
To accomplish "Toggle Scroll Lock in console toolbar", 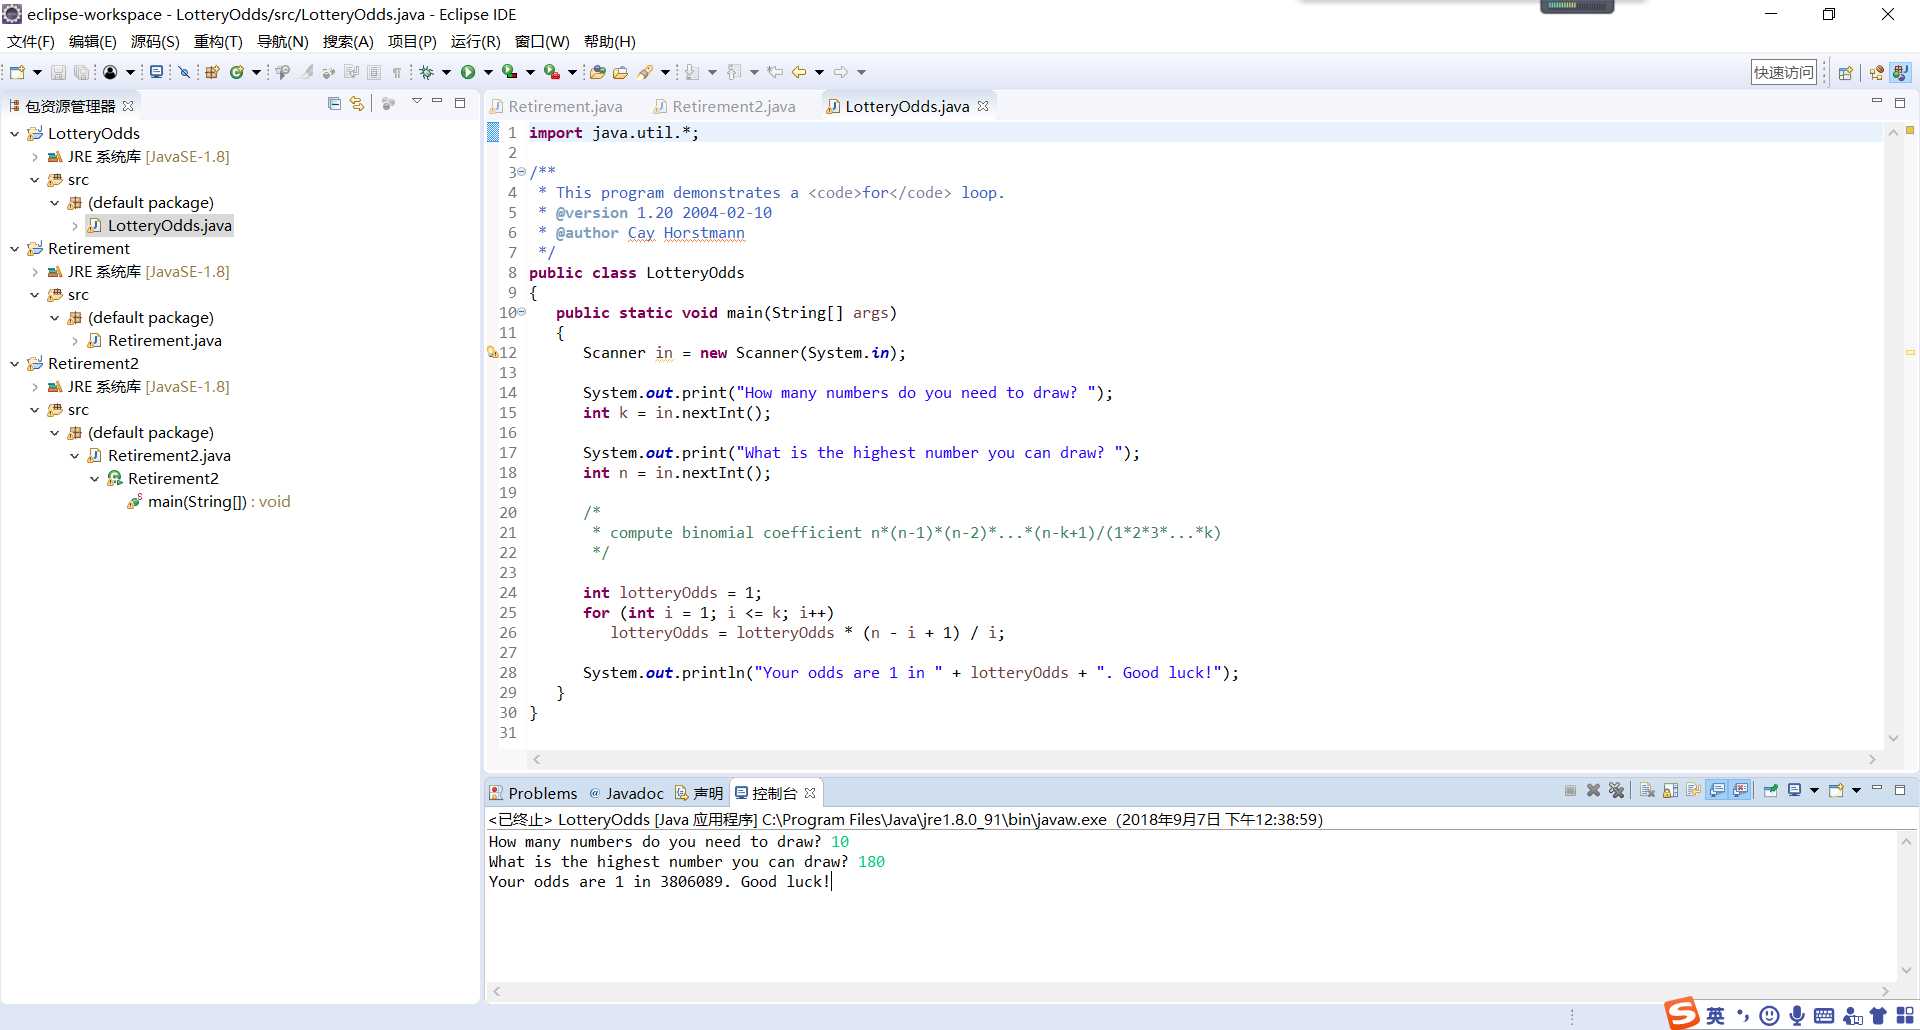I will [x=1670, y=791].
